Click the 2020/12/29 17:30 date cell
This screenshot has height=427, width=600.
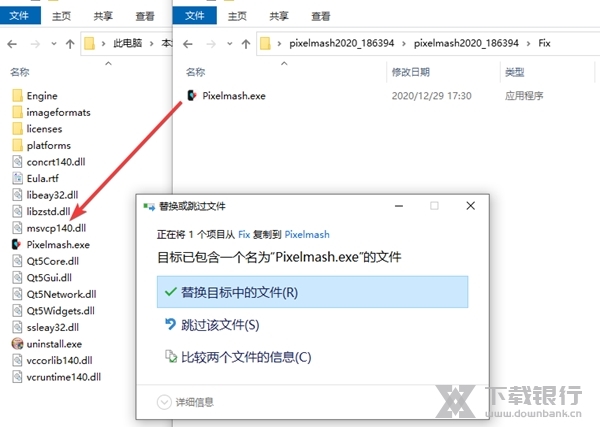(x=431, y=96)
